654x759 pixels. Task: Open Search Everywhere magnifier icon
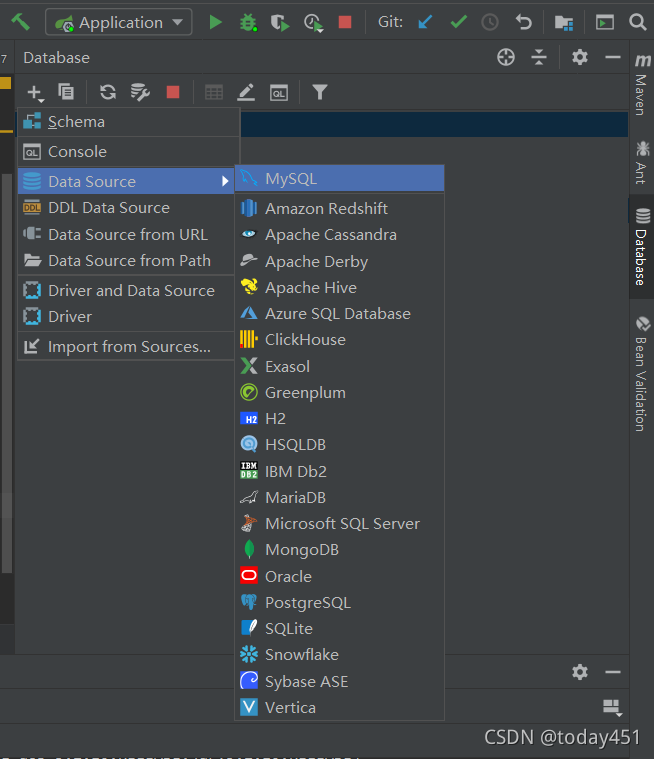(x=638, y=22)
